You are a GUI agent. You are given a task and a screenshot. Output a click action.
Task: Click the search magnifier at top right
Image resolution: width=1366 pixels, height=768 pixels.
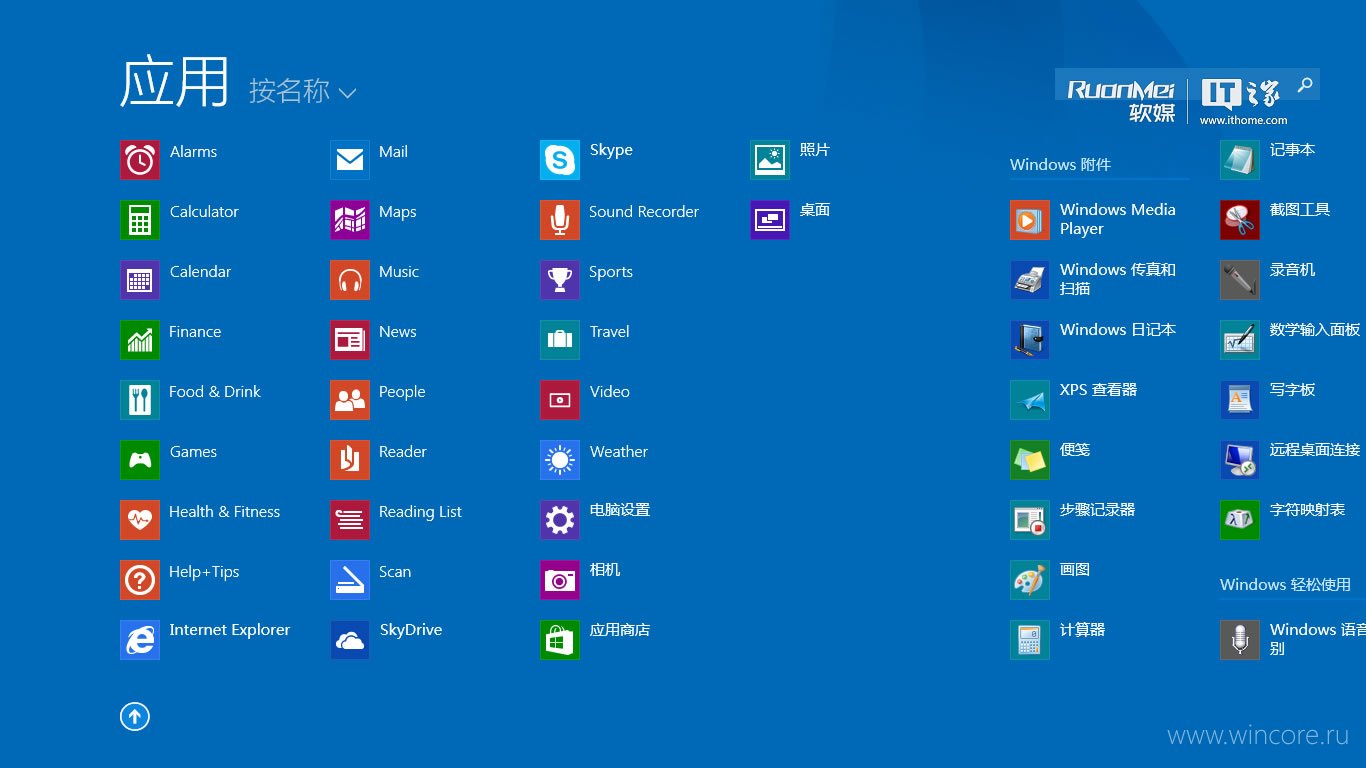pyautogui.click(x=1305, y=85)
